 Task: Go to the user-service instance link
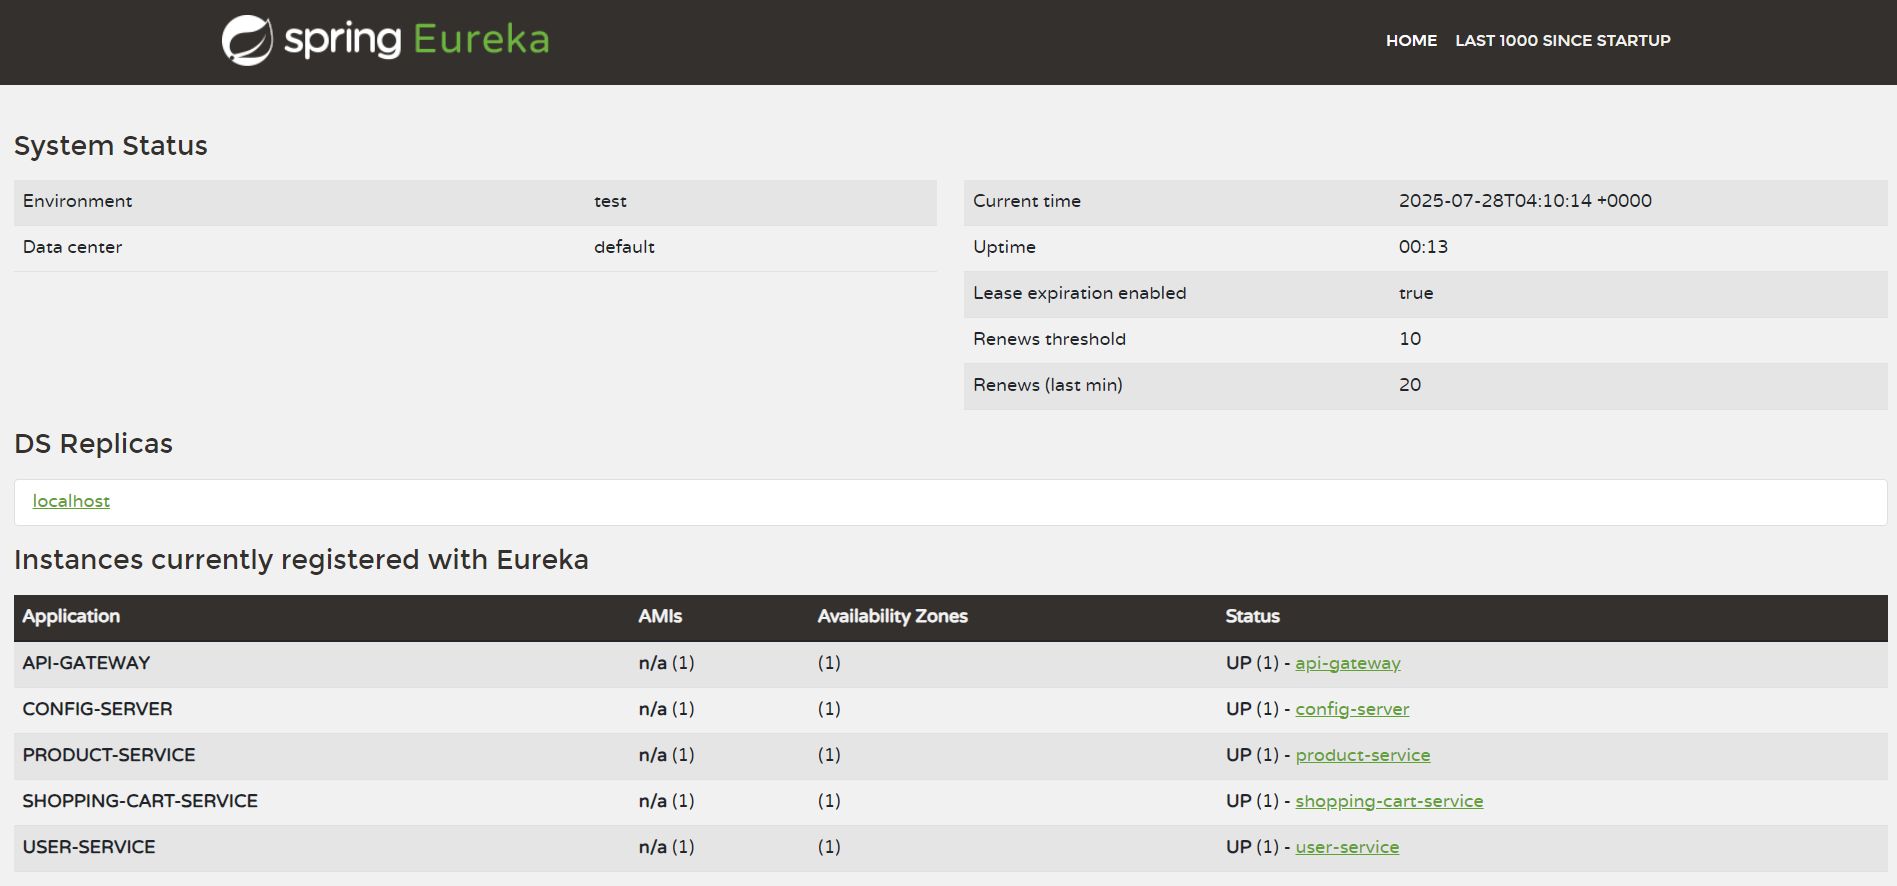point(1346,847)
